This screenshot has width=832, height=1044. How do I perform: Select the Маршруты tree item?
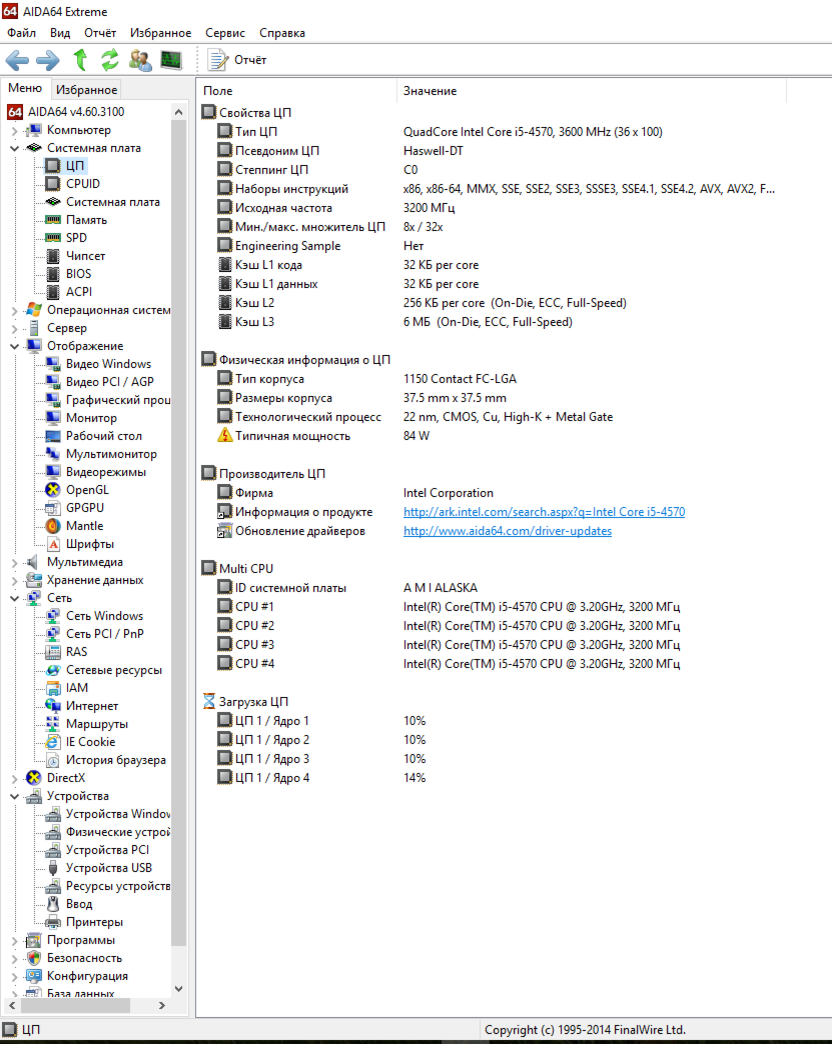[x=97, y=724]
